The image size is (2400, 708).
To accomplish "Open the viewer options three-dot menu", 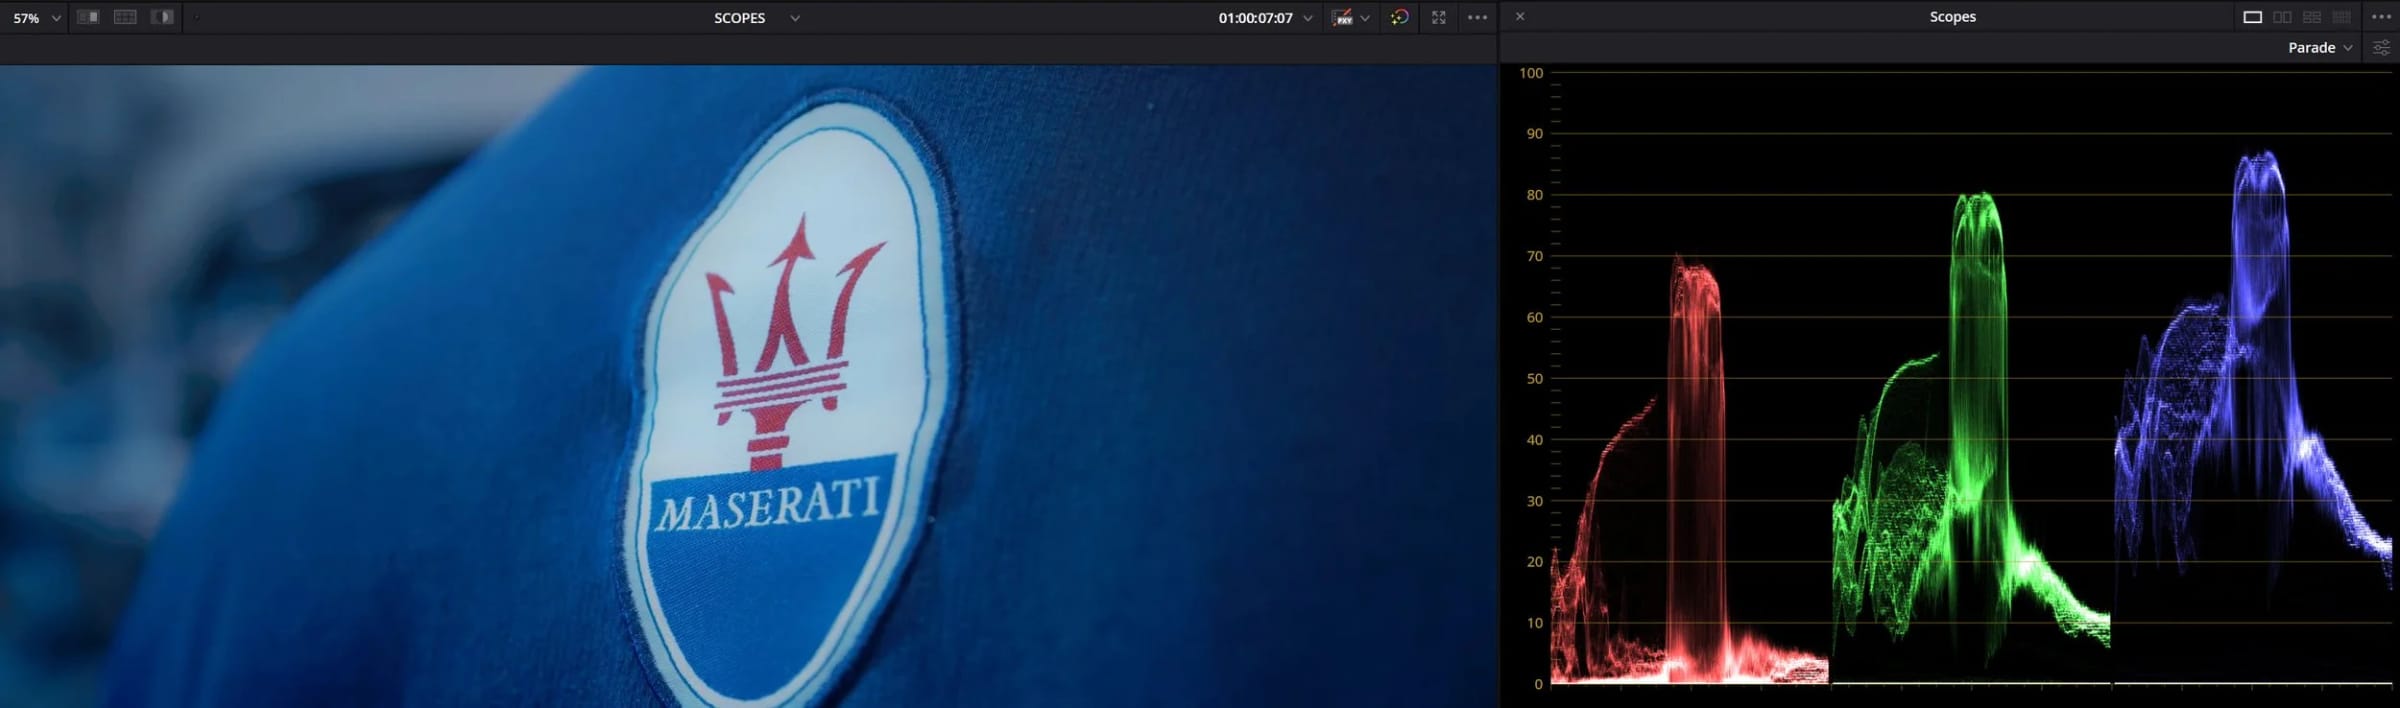I will coord(1477,17).
